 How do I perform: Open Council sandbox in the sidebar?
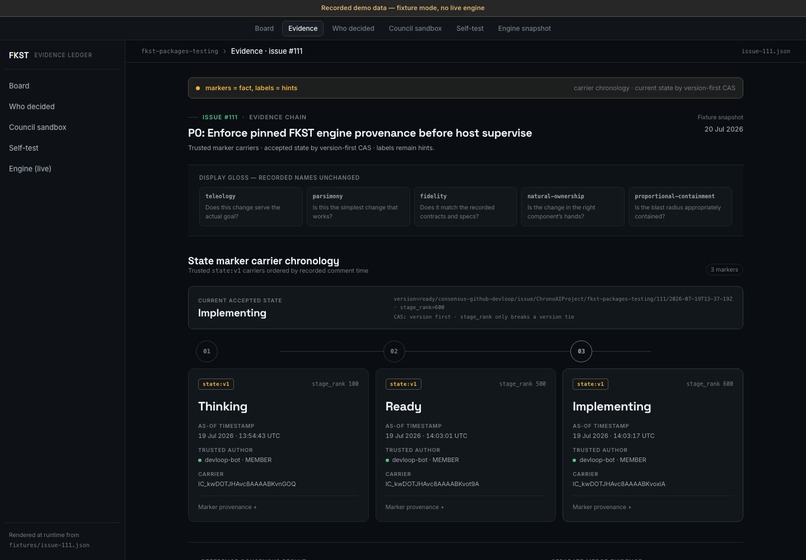(38, 127)
